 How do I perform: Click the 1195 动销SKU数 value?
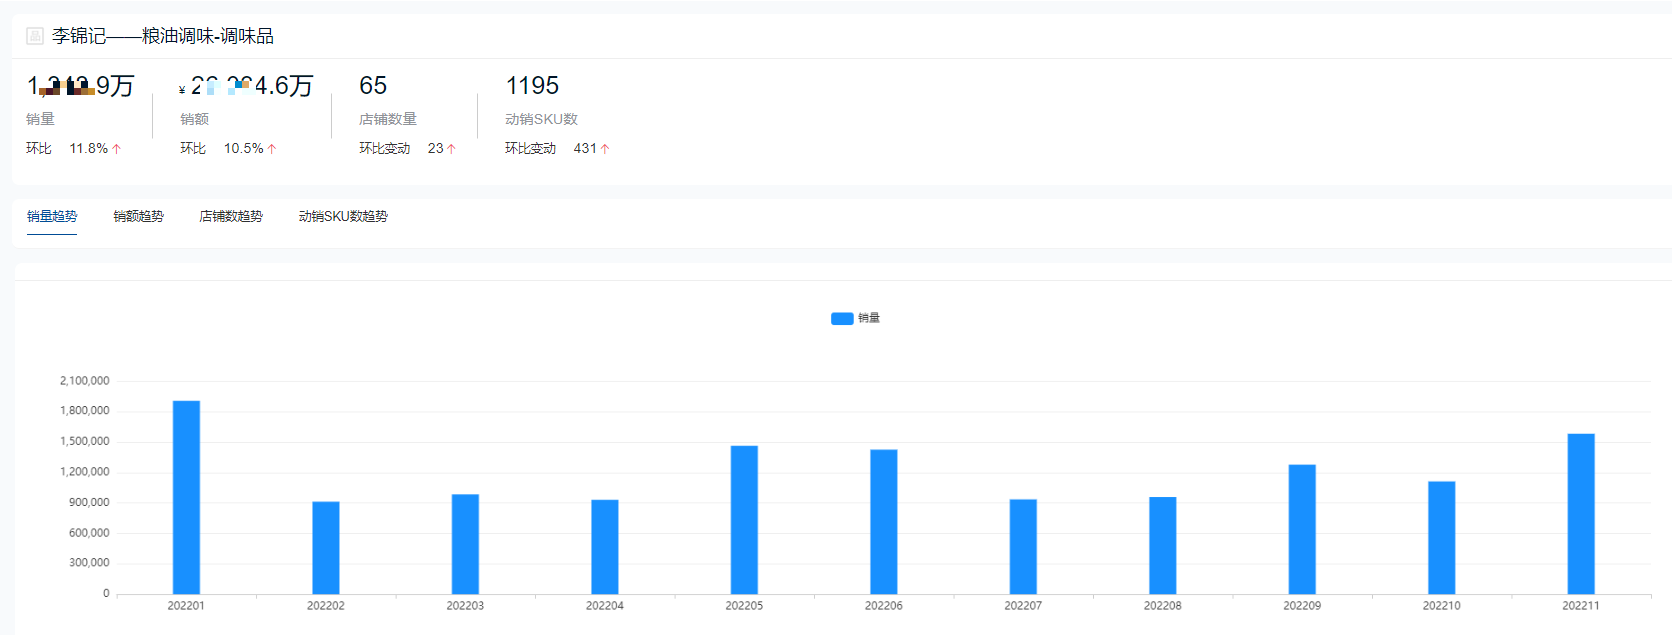click(x=532, y=86)
